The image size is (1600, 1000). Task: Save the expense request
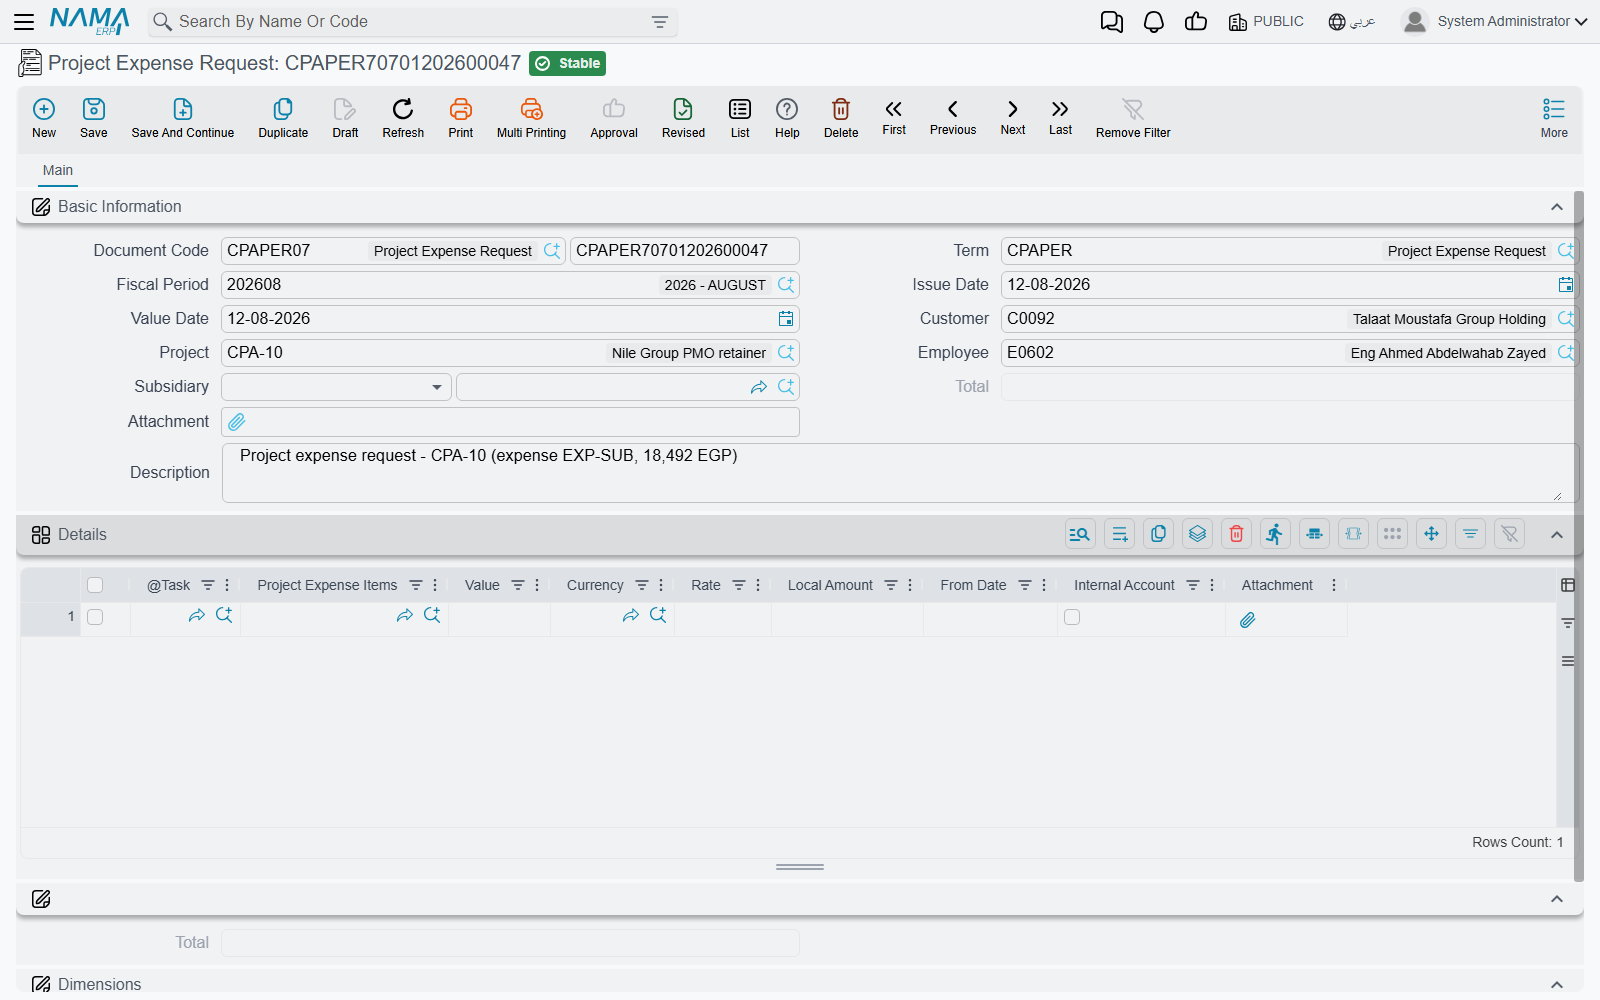point(94,118)
